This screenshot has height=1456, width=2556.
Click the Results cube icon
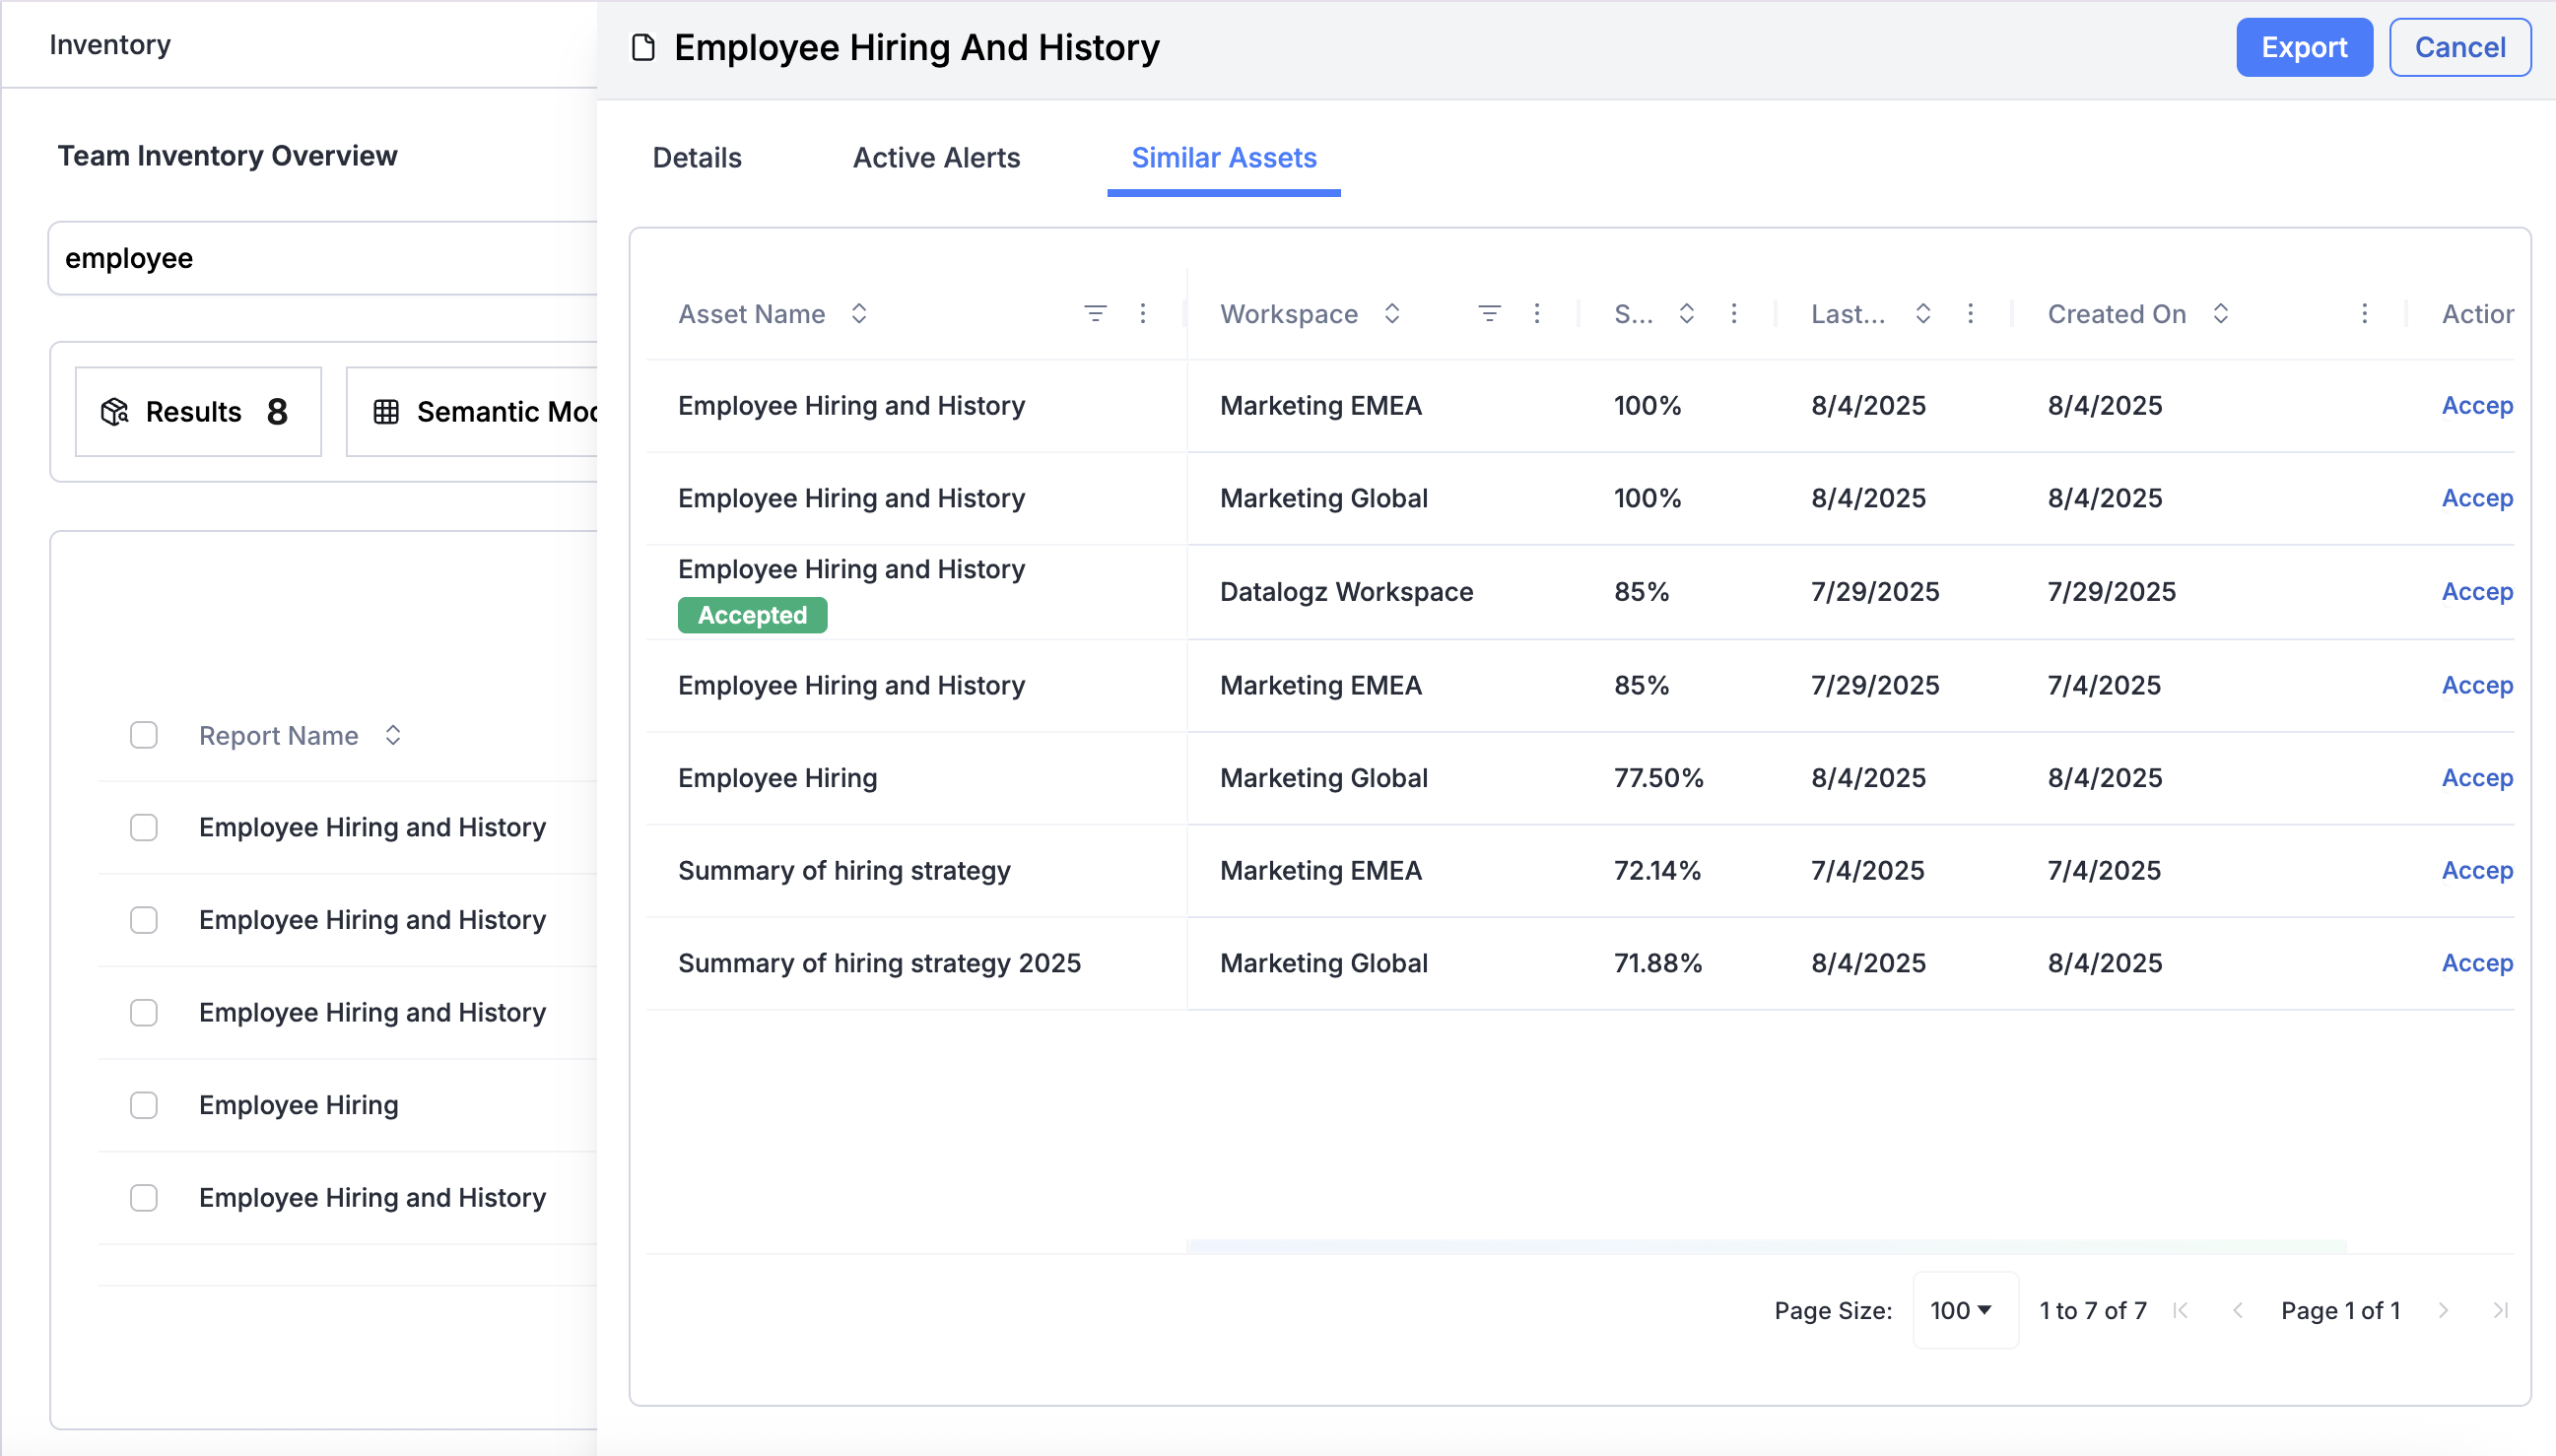click(115, 412)
